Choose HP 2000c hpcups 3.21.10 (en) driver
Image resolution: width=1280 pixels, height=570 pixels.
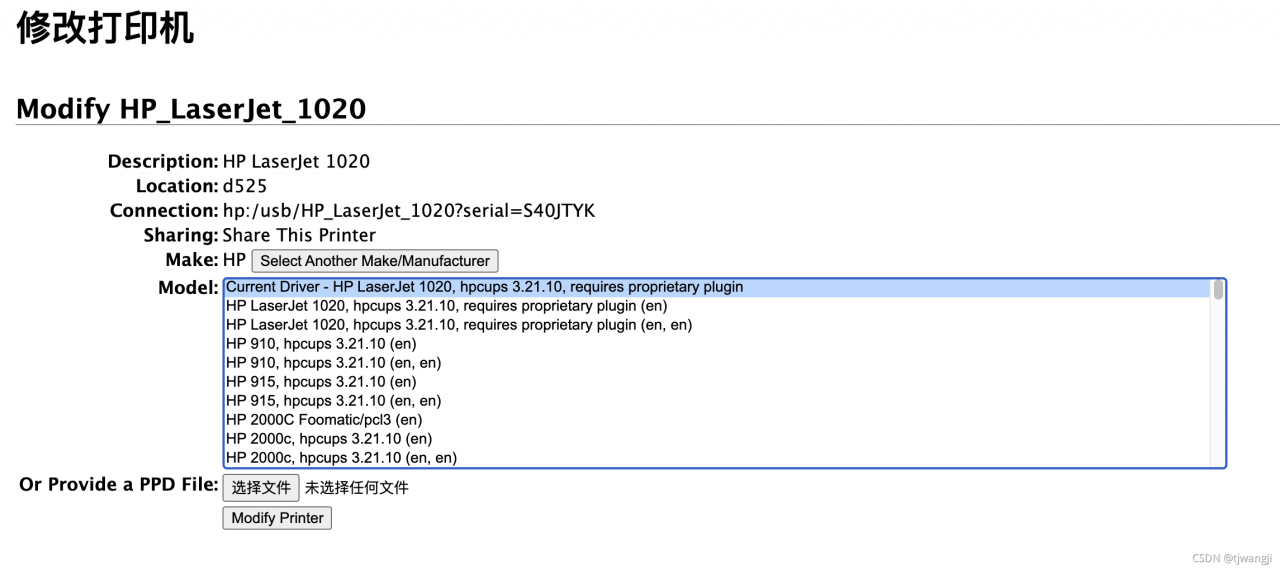coord(329,439)
